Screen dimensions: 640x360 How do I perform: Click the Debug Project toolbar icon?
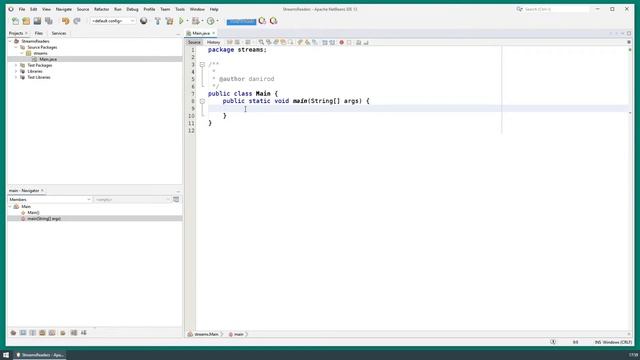tap(196, 21)
